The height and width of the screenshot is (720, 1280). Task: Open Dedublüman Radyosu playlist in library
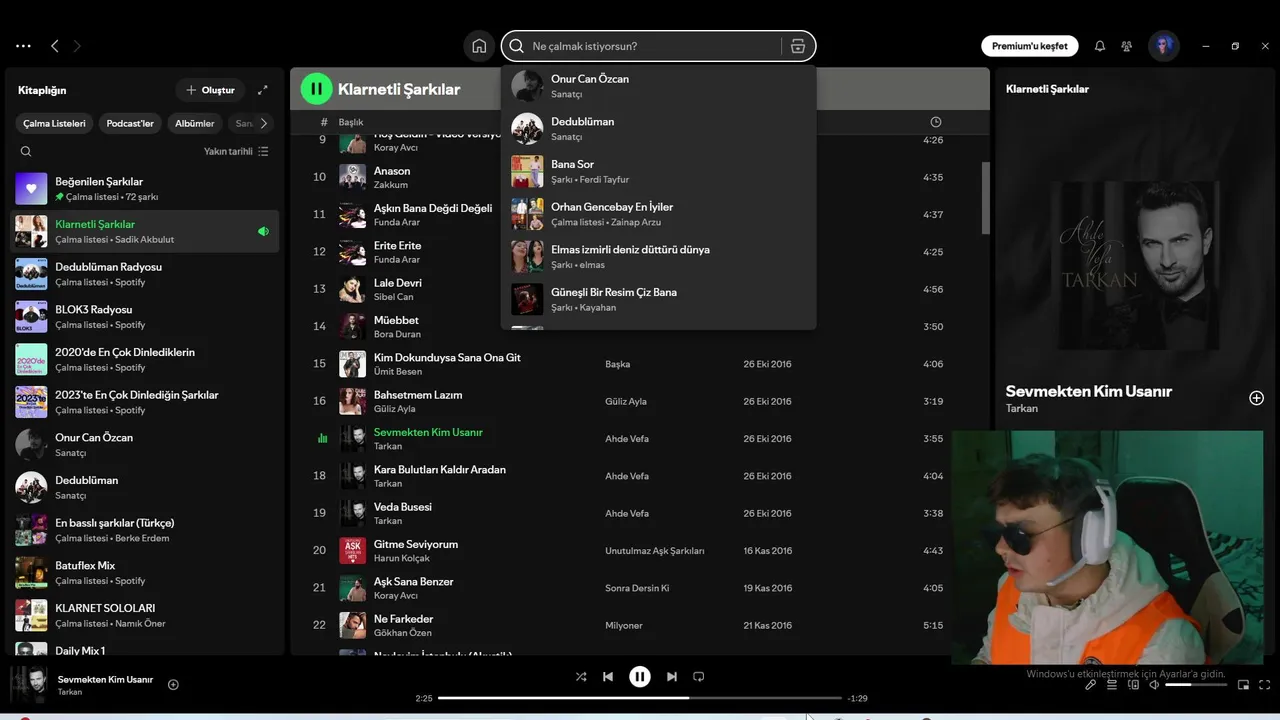145,274
